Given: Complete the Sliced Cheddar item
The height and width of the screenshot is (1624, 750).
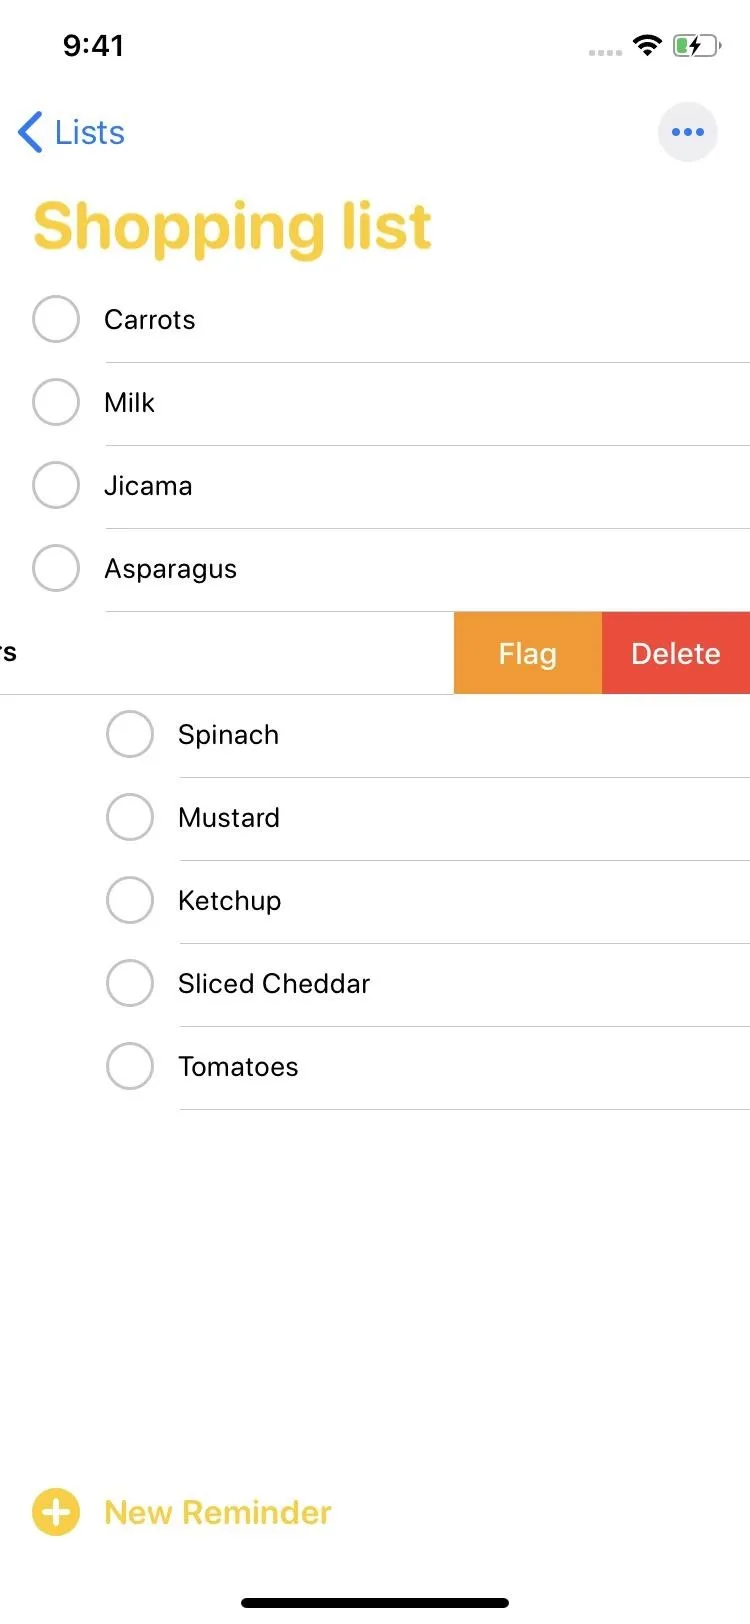Looking at the screenshot, I should click(x=130, y=983).
